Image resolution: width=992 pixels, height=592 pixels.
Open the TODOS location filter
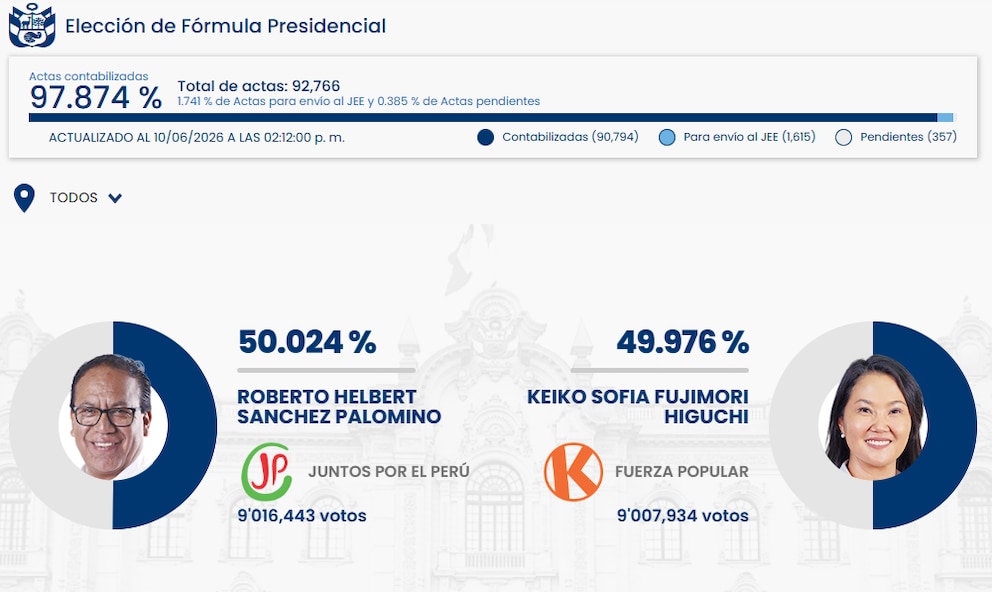click(x=85, y=198)
